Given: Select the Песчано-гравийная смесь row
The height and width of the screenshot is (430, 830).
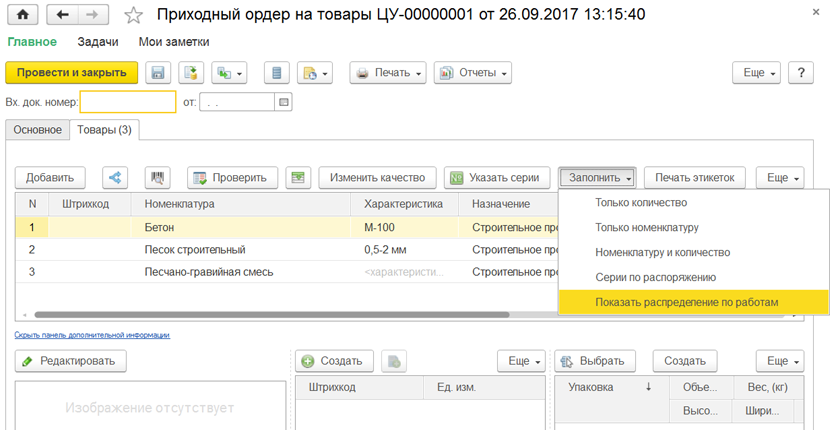Looking at the screenshot, I should click(x=287, y=272).
